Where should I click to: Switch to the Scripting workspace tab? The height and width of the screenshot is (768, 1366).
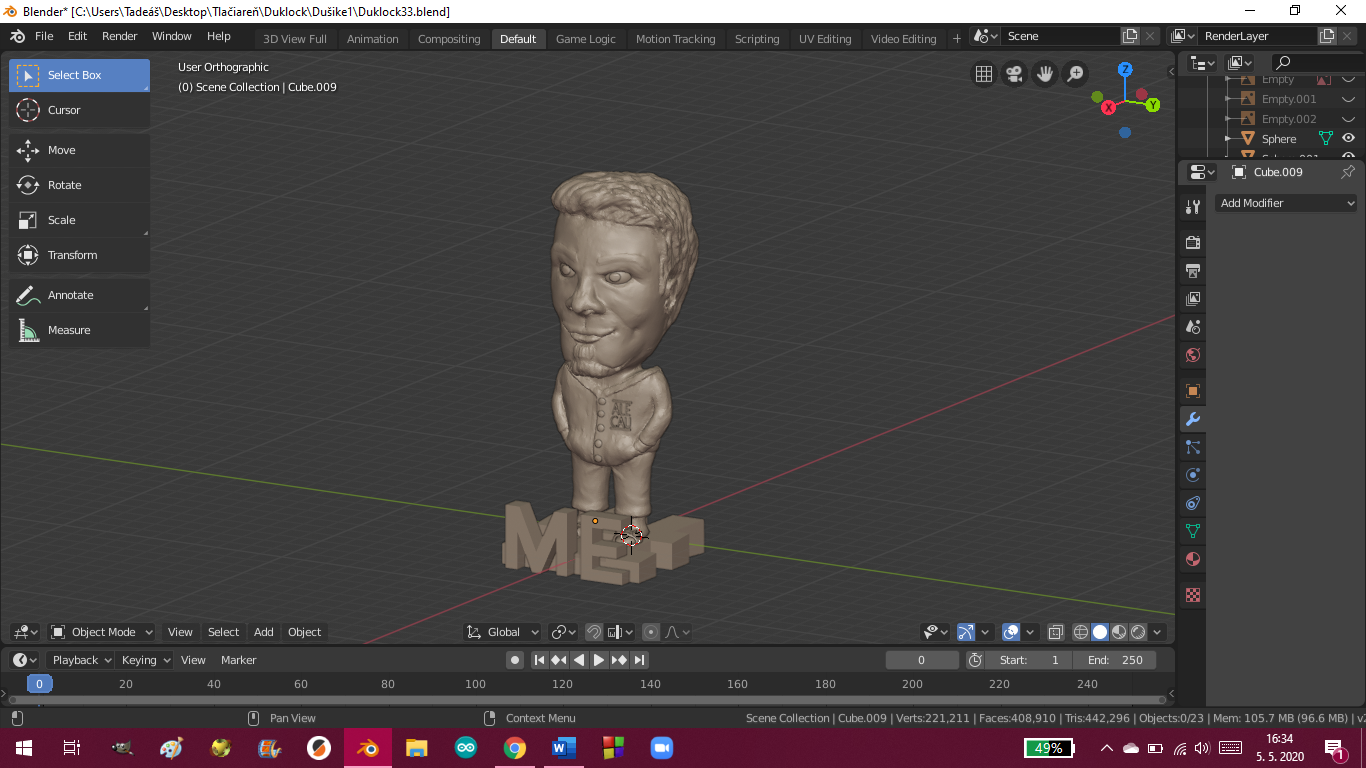click(757, 39)
